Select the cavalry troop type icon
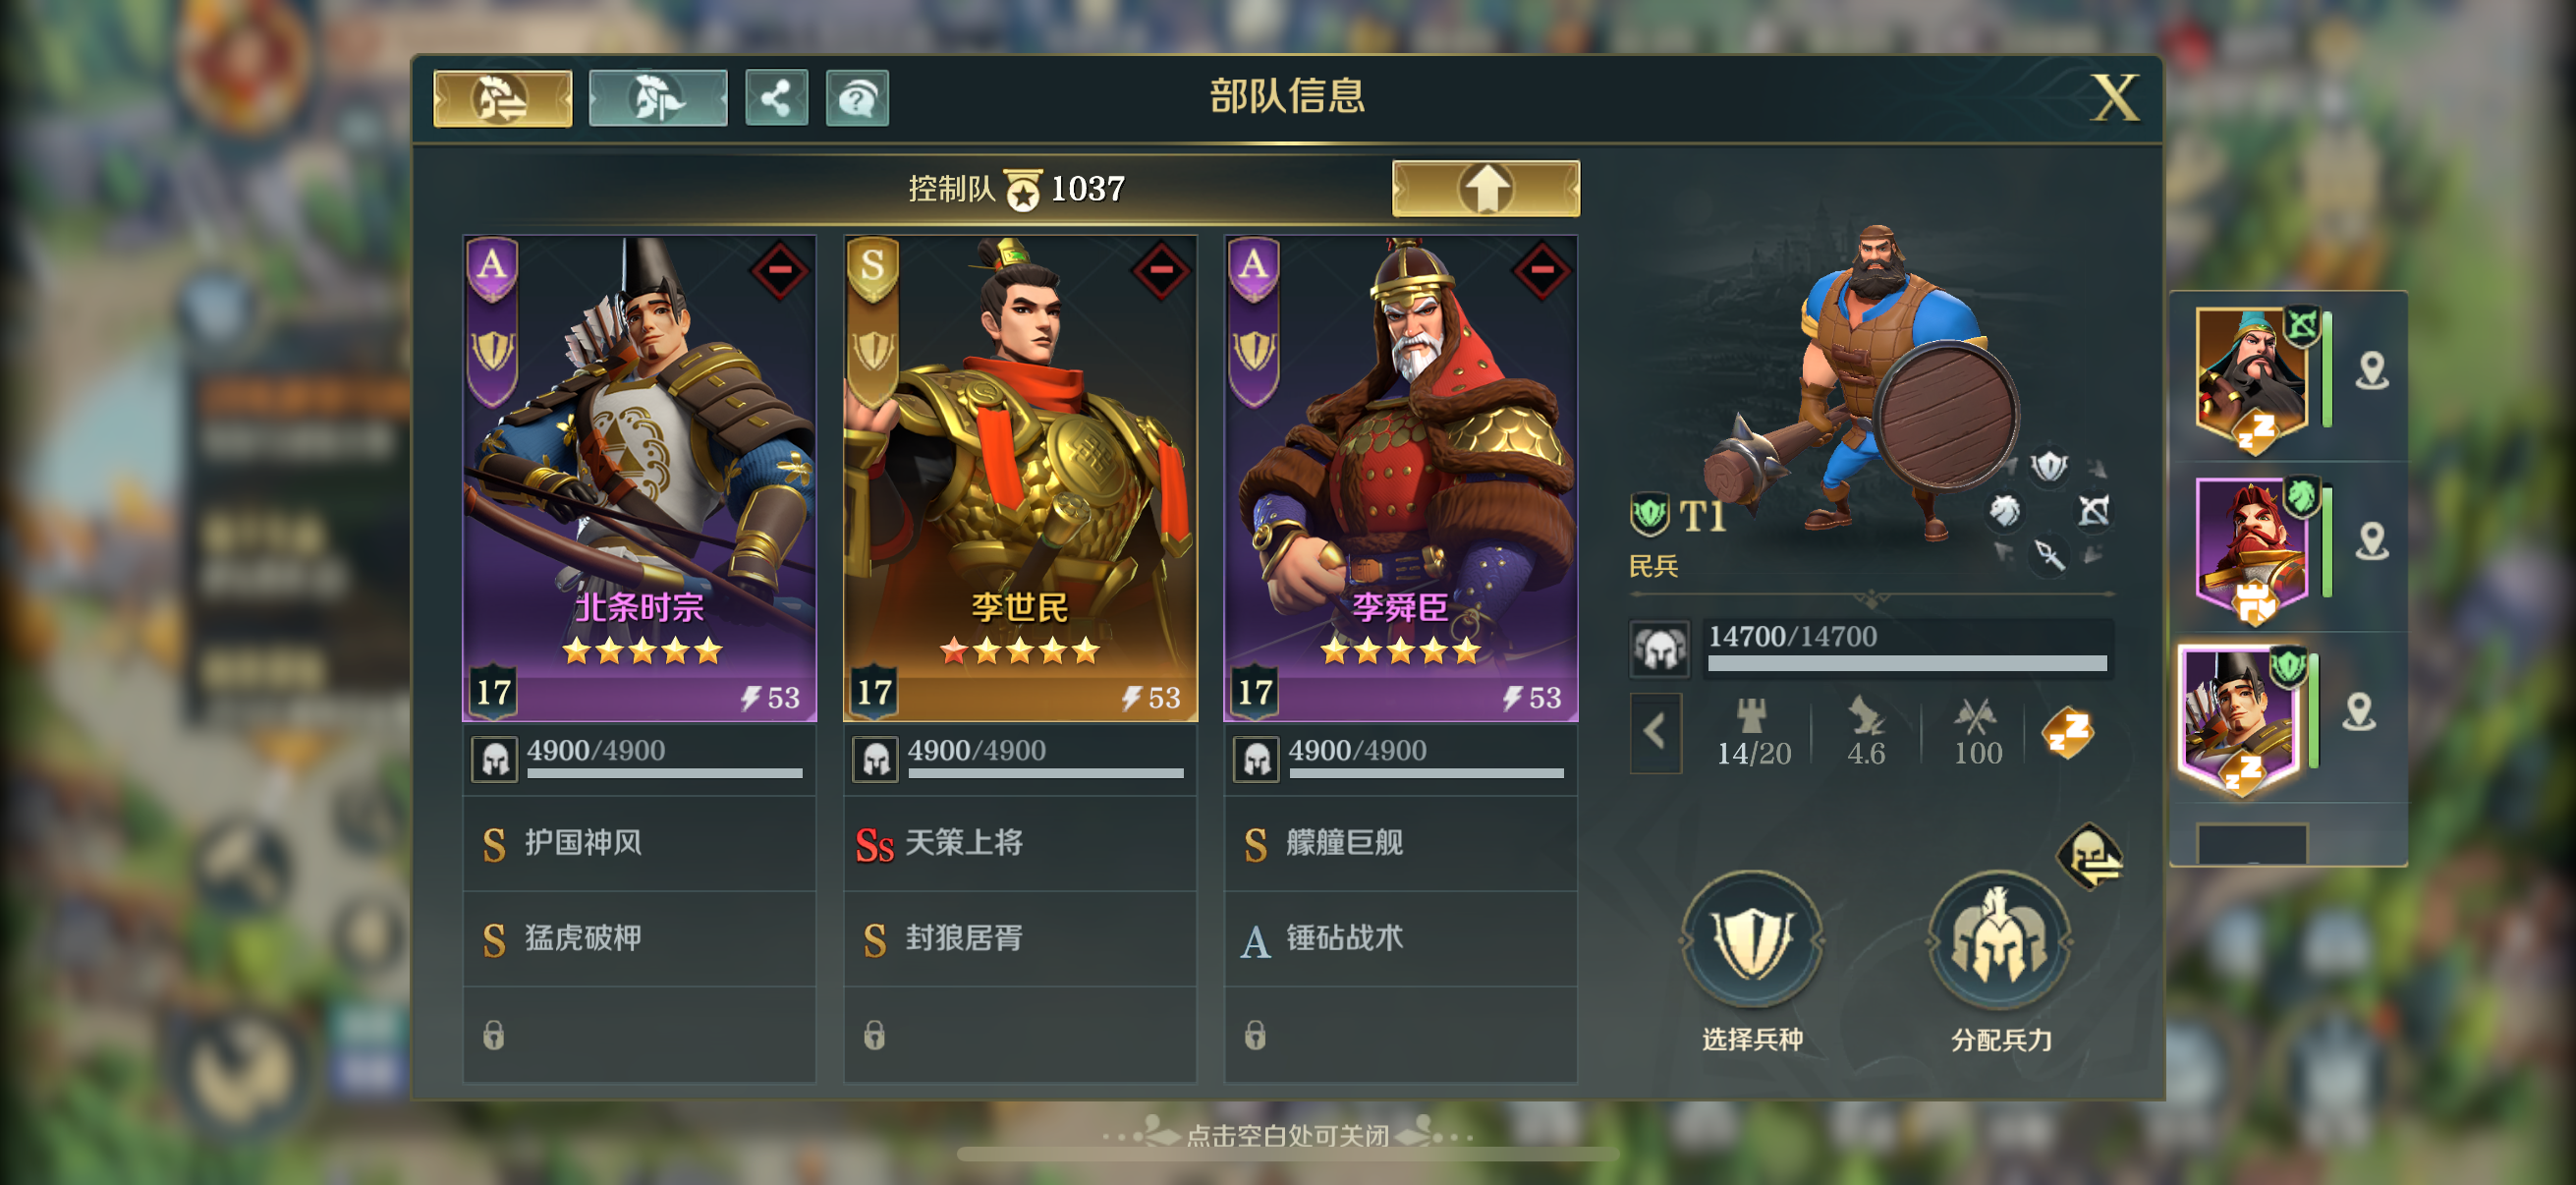 [2003, 511]
